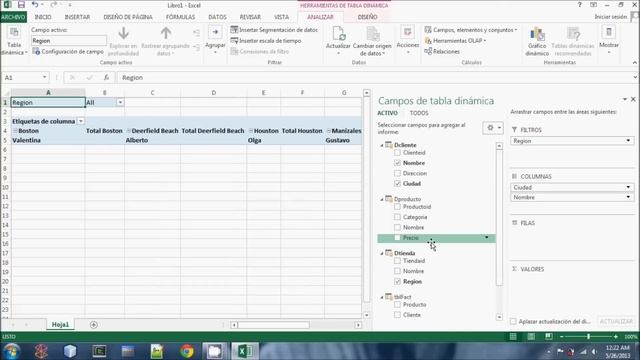Open Cambiar origen de datos
Image resolution: width=640 pixels, height=360 pixels.
point(372,41)
